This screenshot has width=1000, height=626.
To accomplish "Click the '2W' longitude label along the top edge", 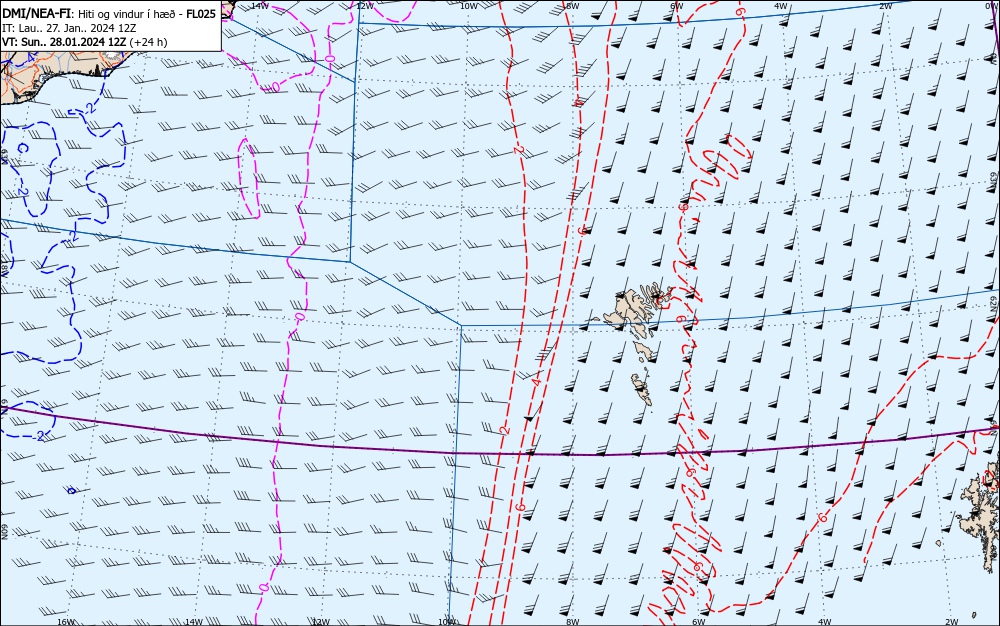I will pos(885,5).
